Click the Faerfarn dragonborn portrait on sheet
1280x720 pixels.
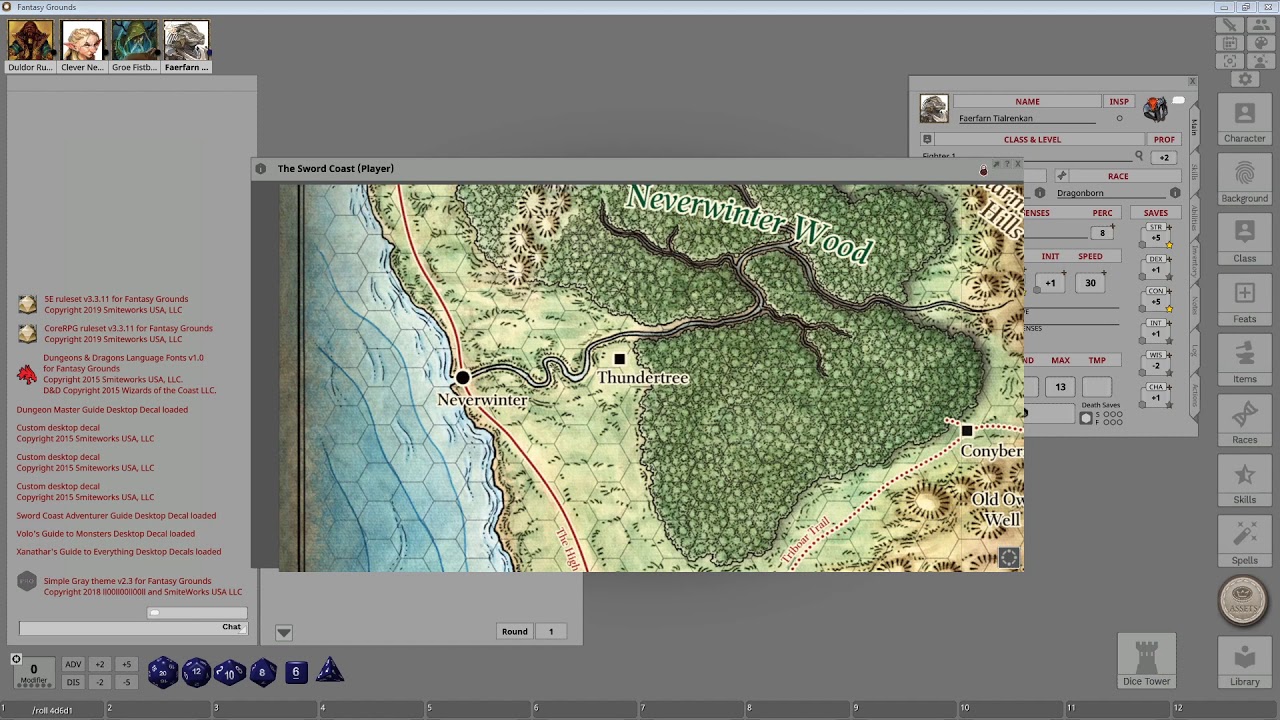(934, 108)
